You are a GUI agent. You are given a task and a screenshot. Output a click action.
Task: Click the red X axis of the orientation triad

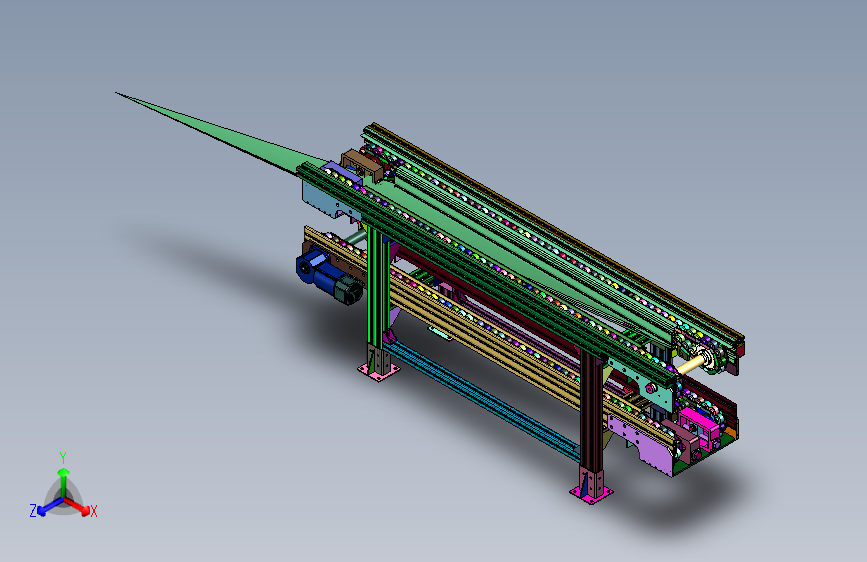[78, 506]
